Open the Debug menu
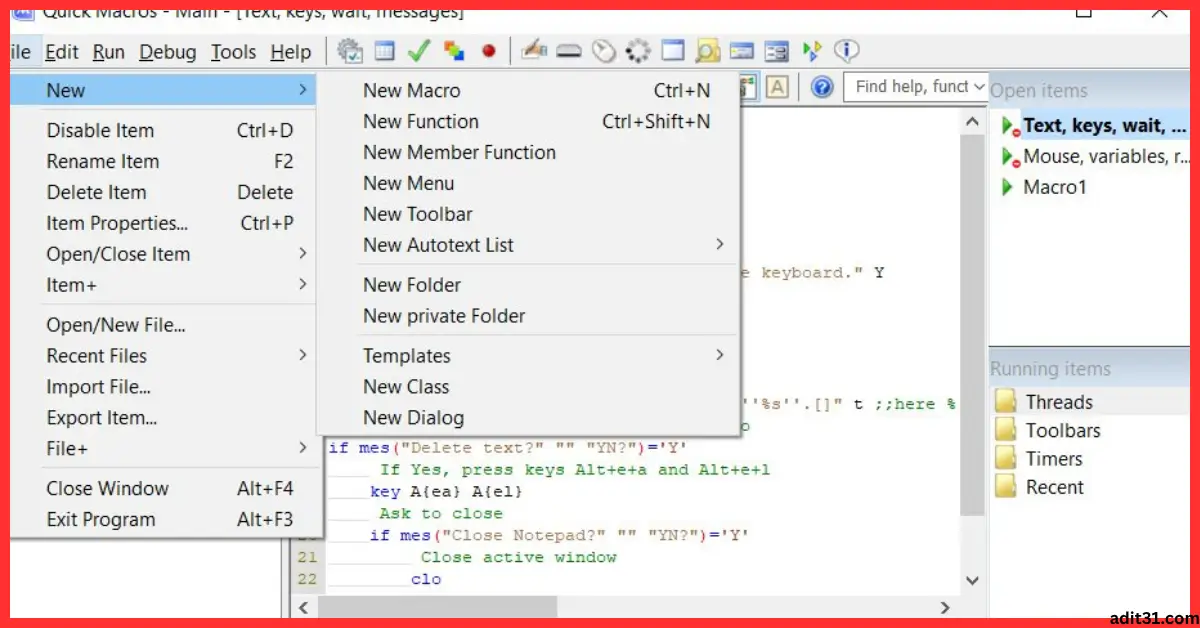Image resolution: width=1200 pixels, height=628 pixels. click(168, 52)
